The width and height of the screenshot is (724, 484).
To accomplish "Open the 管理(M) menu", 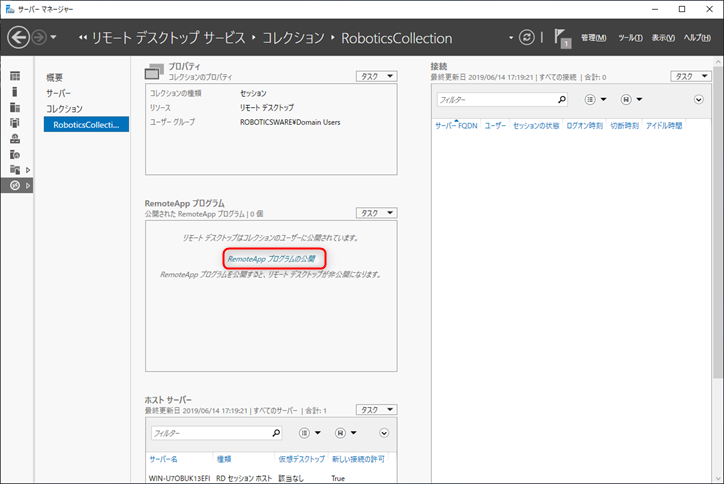I will pyautogui.click(x=594, y=38).
